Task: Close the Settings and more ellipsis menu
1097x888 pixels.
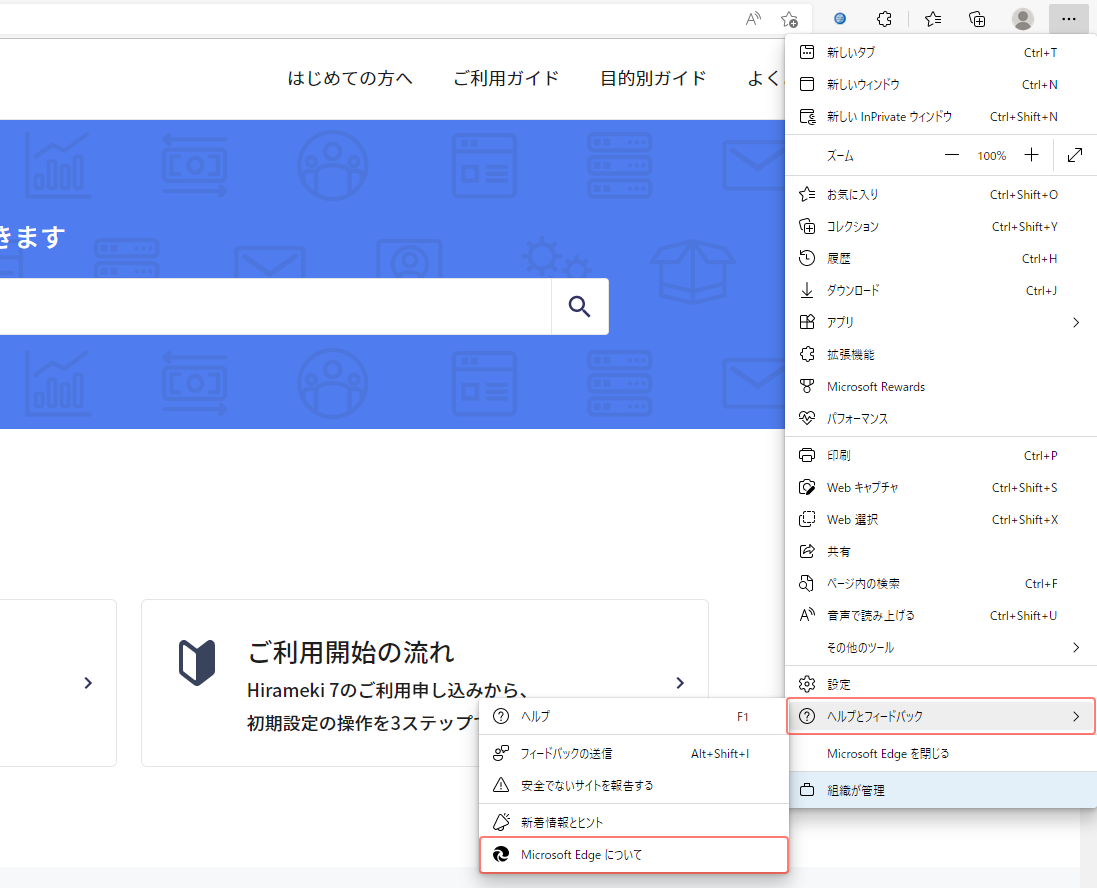Action: pos(1068,19)
